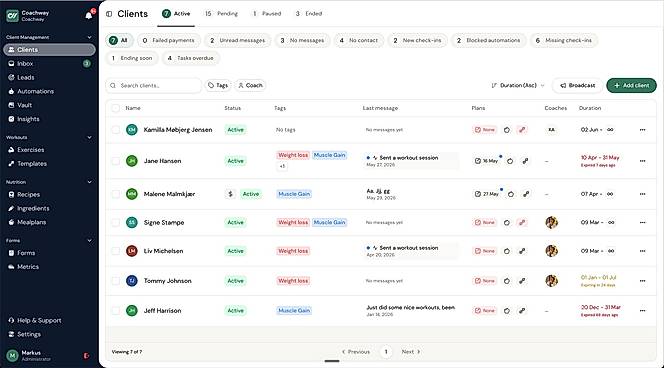The width and height of the screenshot is (664, 368).
Task: Open the Tags filter dropdown
Action: coord(218,86)
